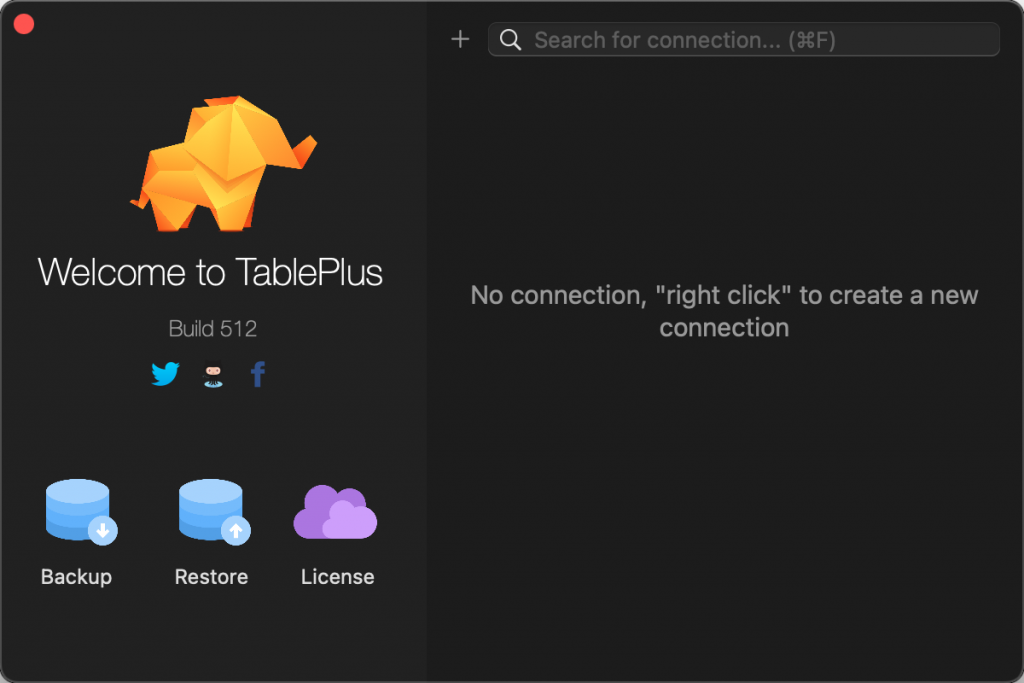Viewport: 1024px width, 683px height.
Task: Open TablePlus Twitter profile via bird icon
Action: (x=164, y=373)
